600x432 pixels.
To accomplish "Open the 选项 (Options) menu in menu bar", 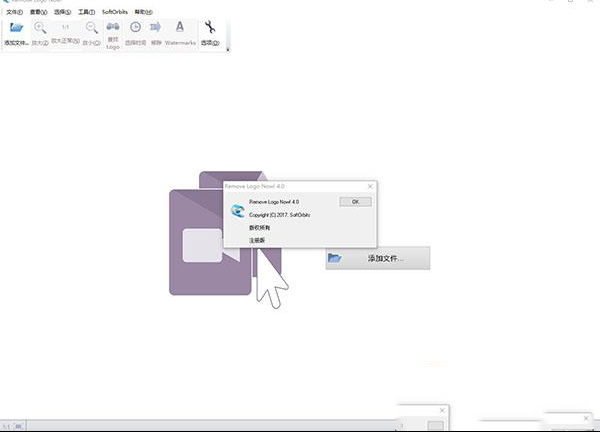I will (x=64, y=12).
